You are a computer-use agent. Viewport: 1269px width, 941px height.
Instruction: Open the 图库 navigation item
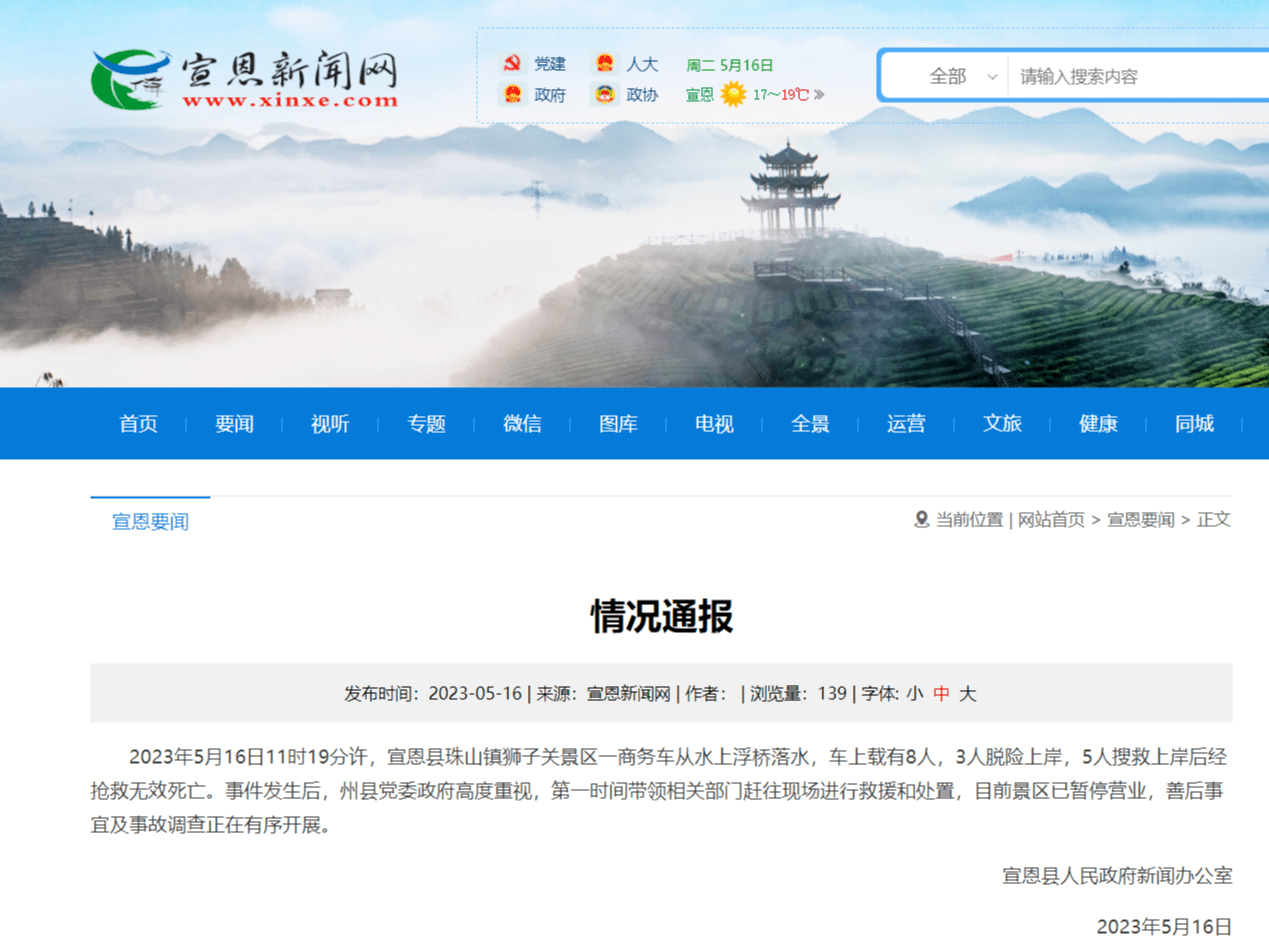618,424
